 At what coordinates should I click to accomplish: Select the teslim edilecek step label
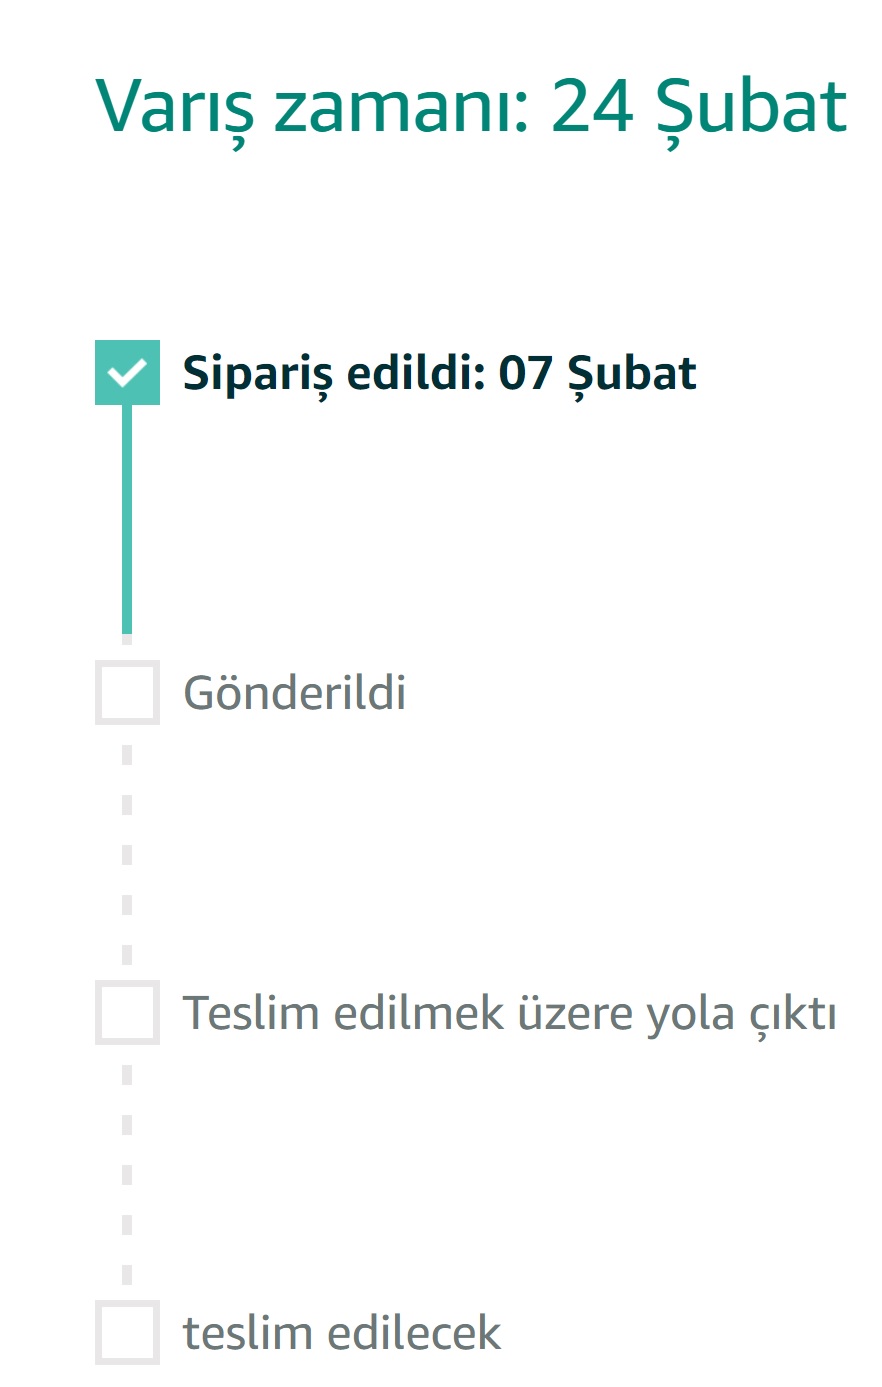pos(342,1333)
